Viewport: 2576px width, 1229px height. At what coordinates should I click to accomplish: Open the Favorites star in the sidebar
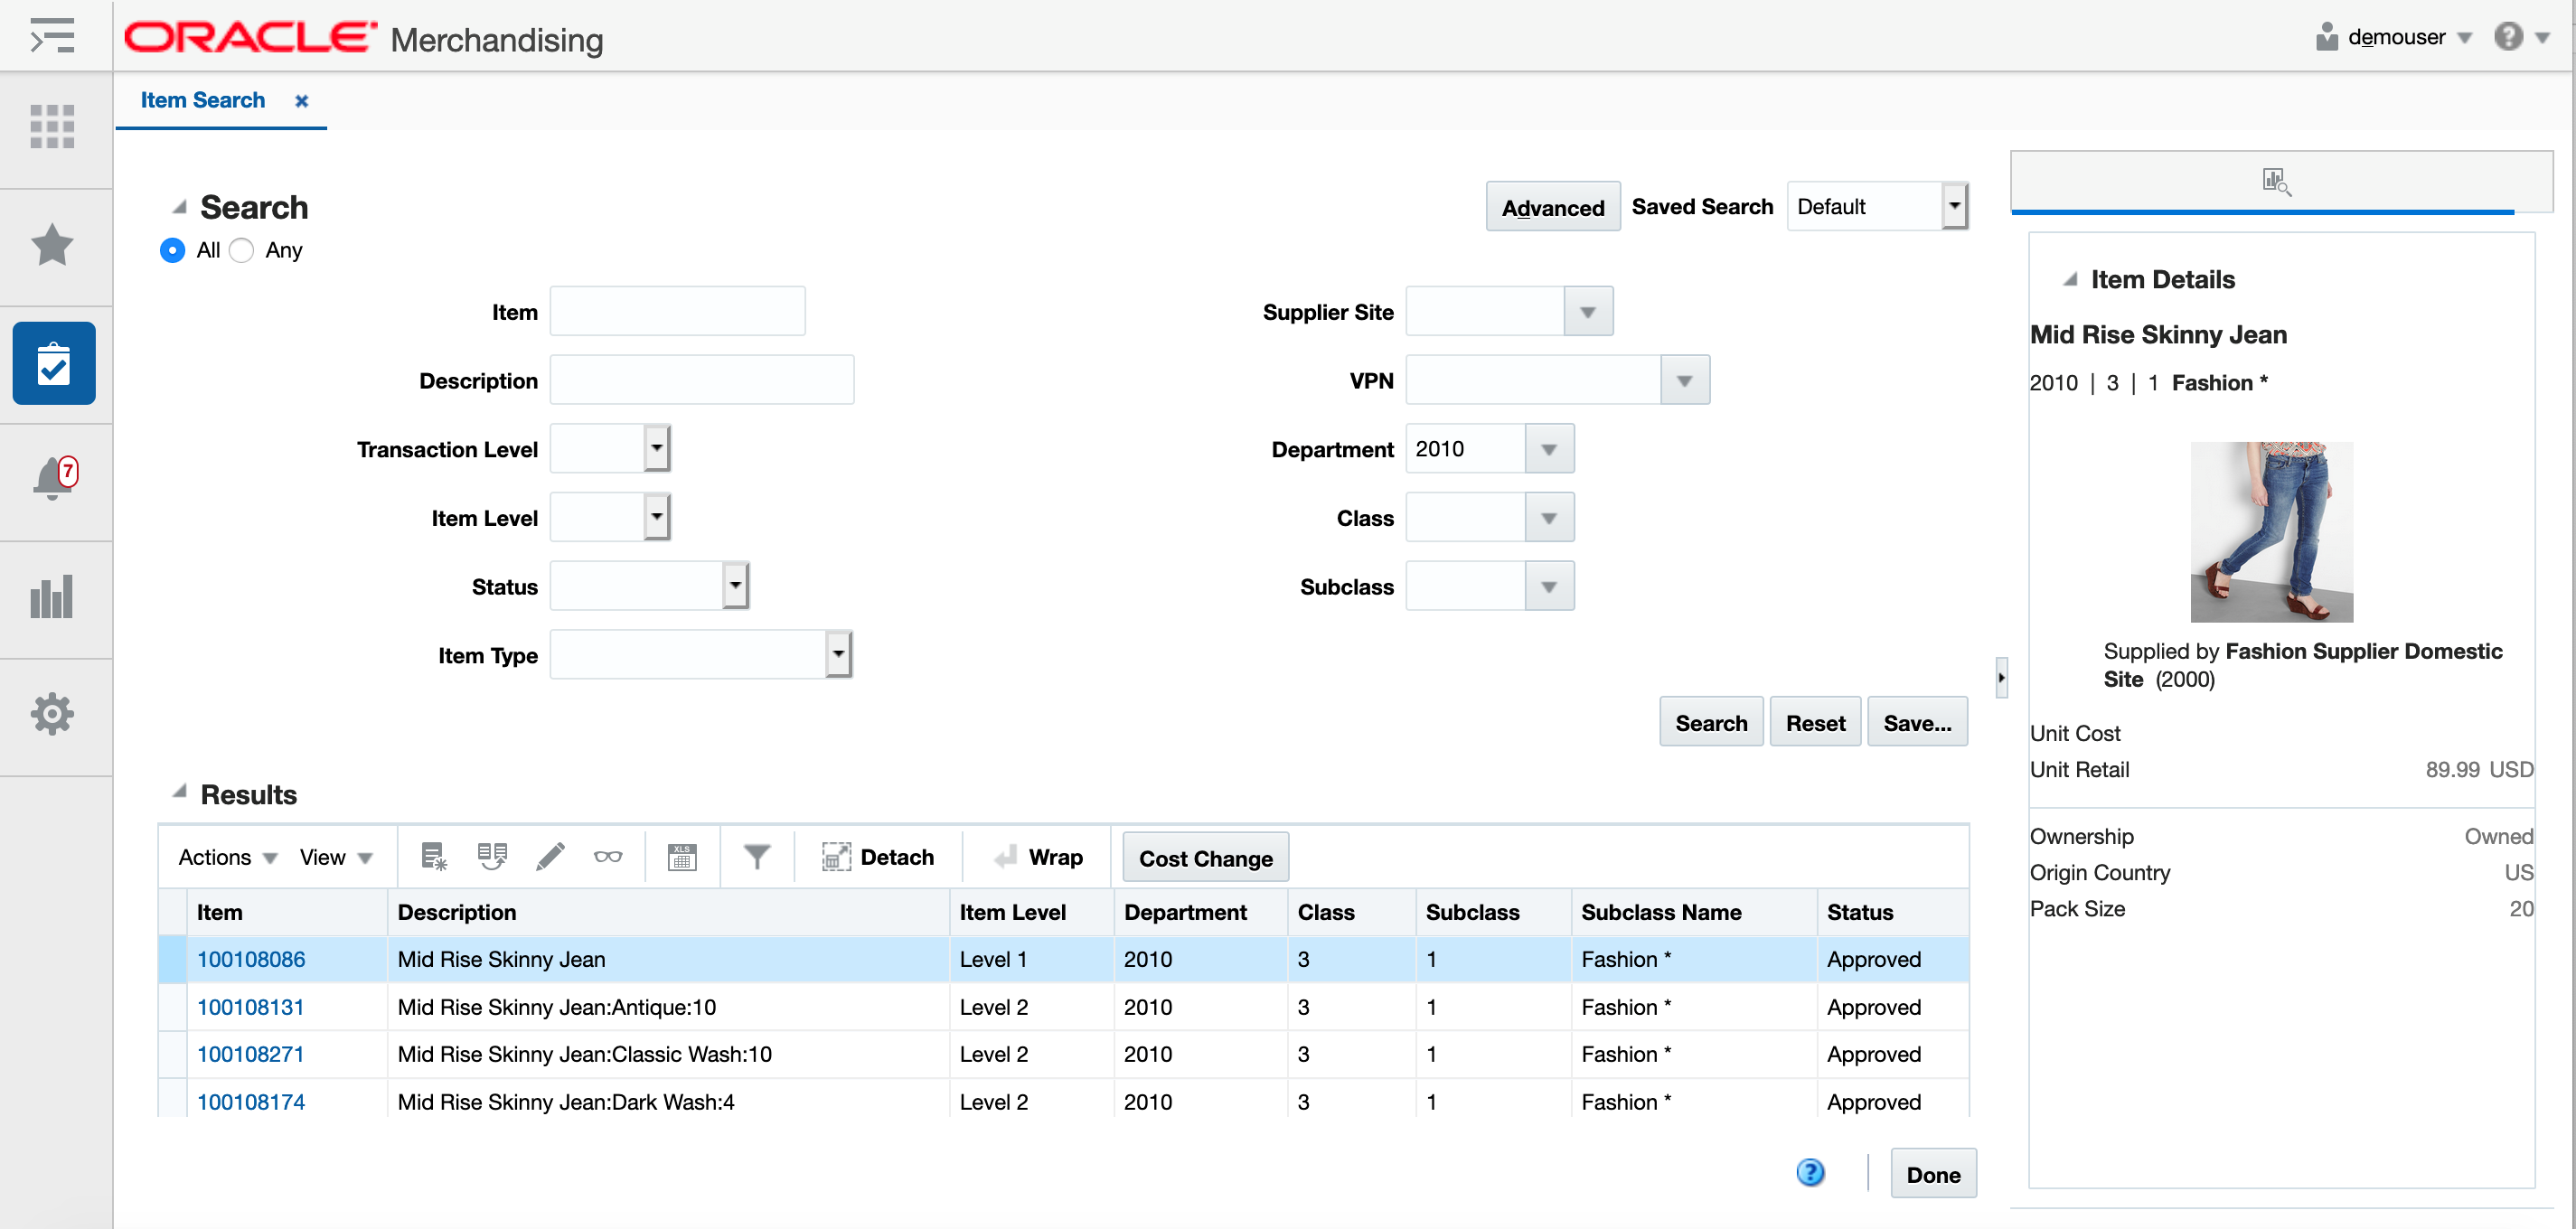tap(52, 245)
